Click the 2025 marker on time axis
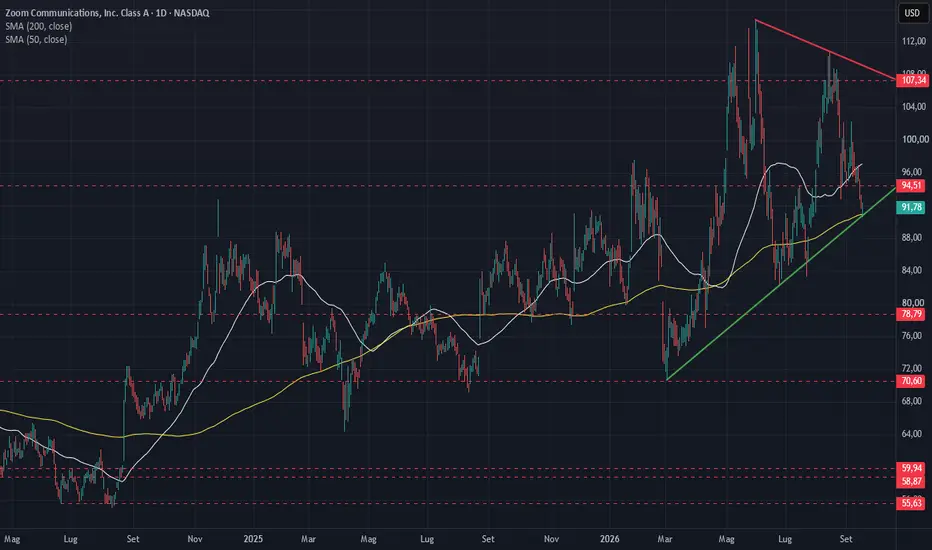932x550 pixels. 253,539
